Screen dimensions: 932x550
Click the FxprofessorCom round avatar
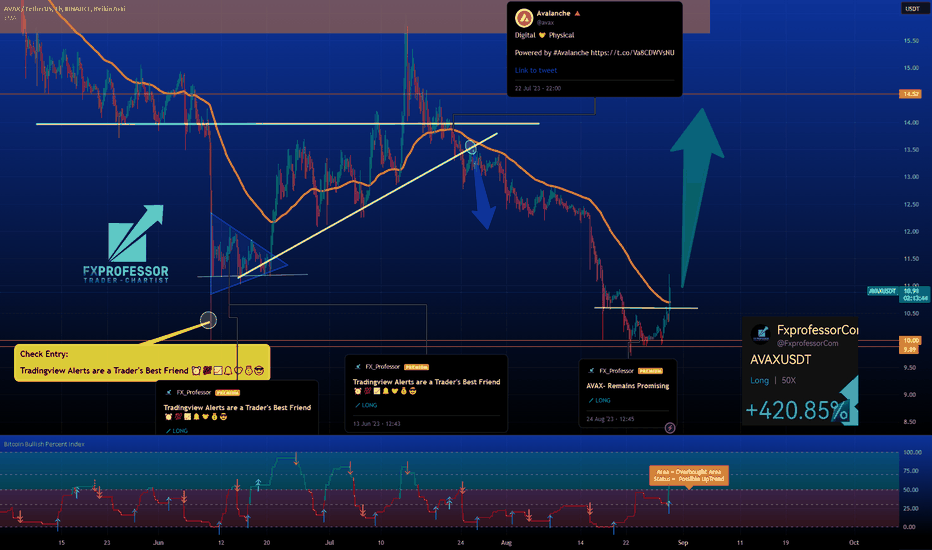pyautogui.click(x=761, y=334)
